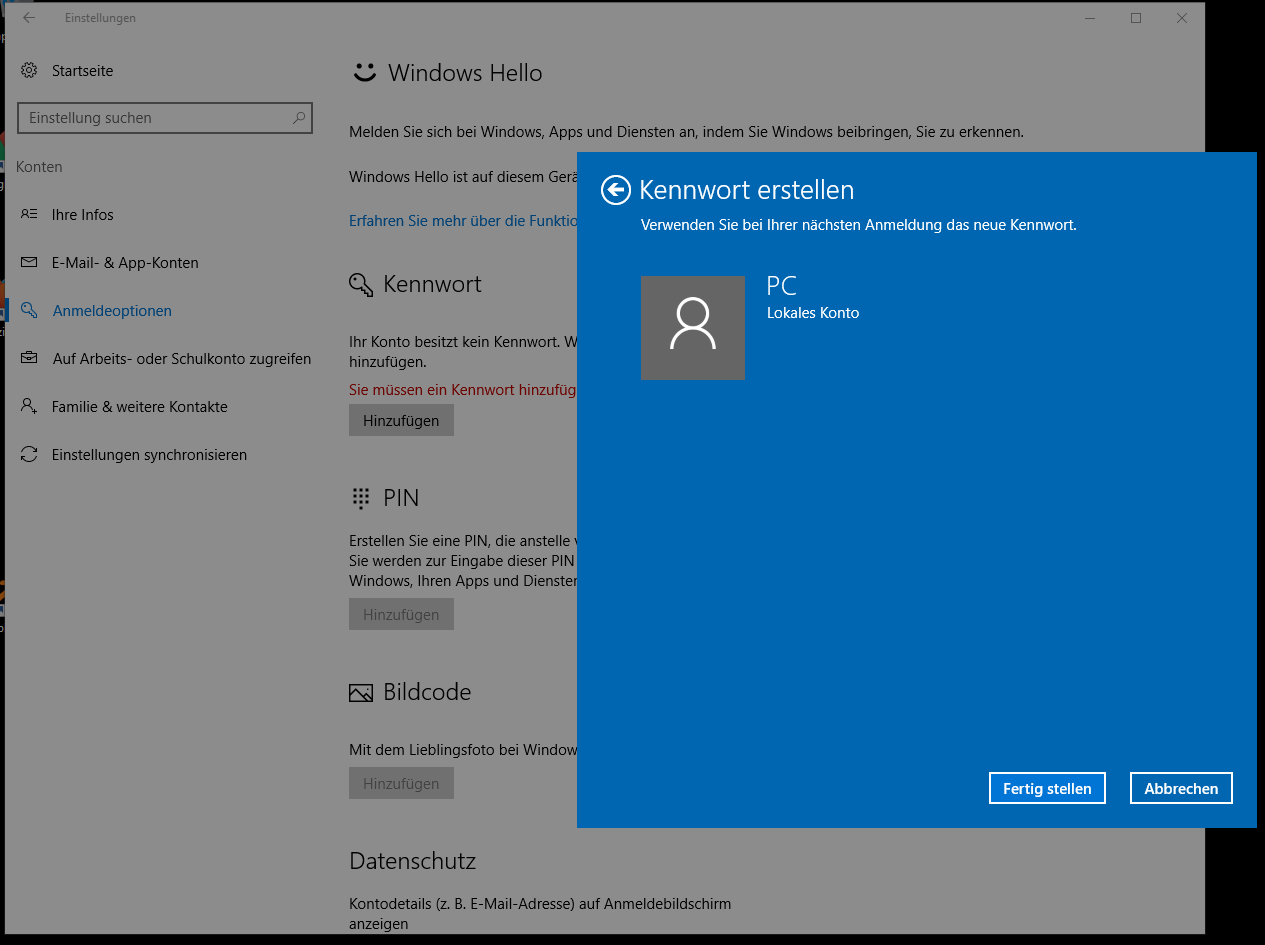Click the Kennwort erstellen dialog title
The width and height of the screenshot is (1265, 945).
[x=746, y=190]
